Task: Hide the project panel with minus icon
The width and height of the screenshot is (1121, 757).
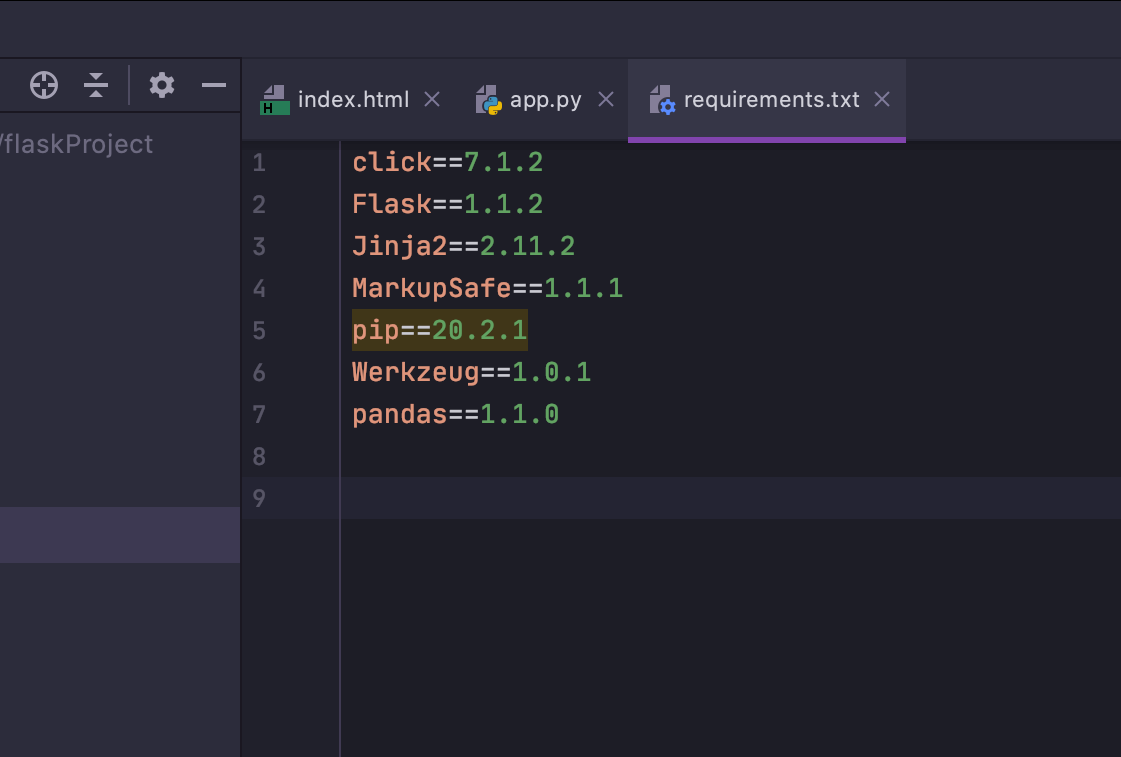Action: (214, 85)
